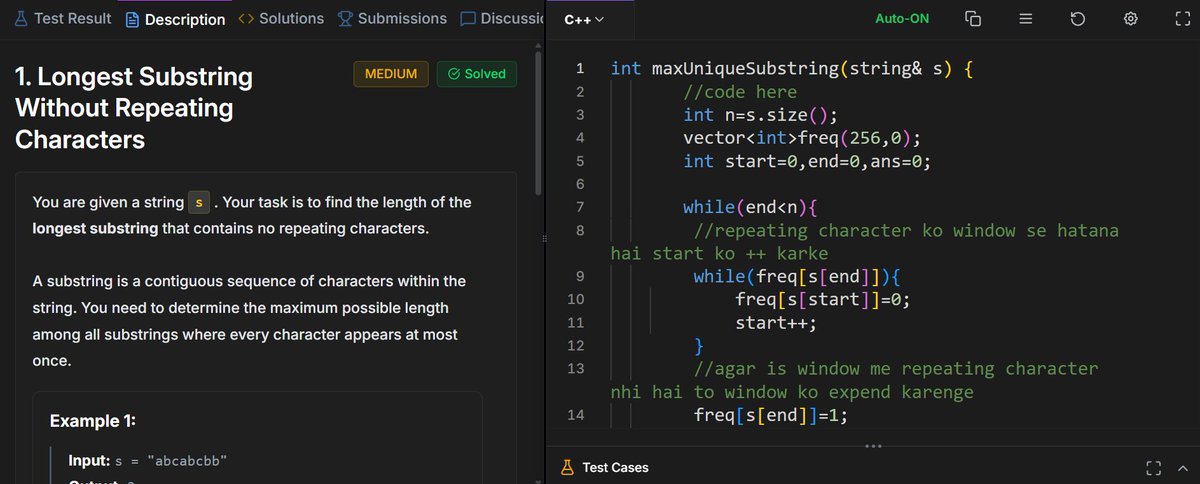
Task: Expand Test Cases panel to fullscreen icon
Action: (x=1153, y=467)
